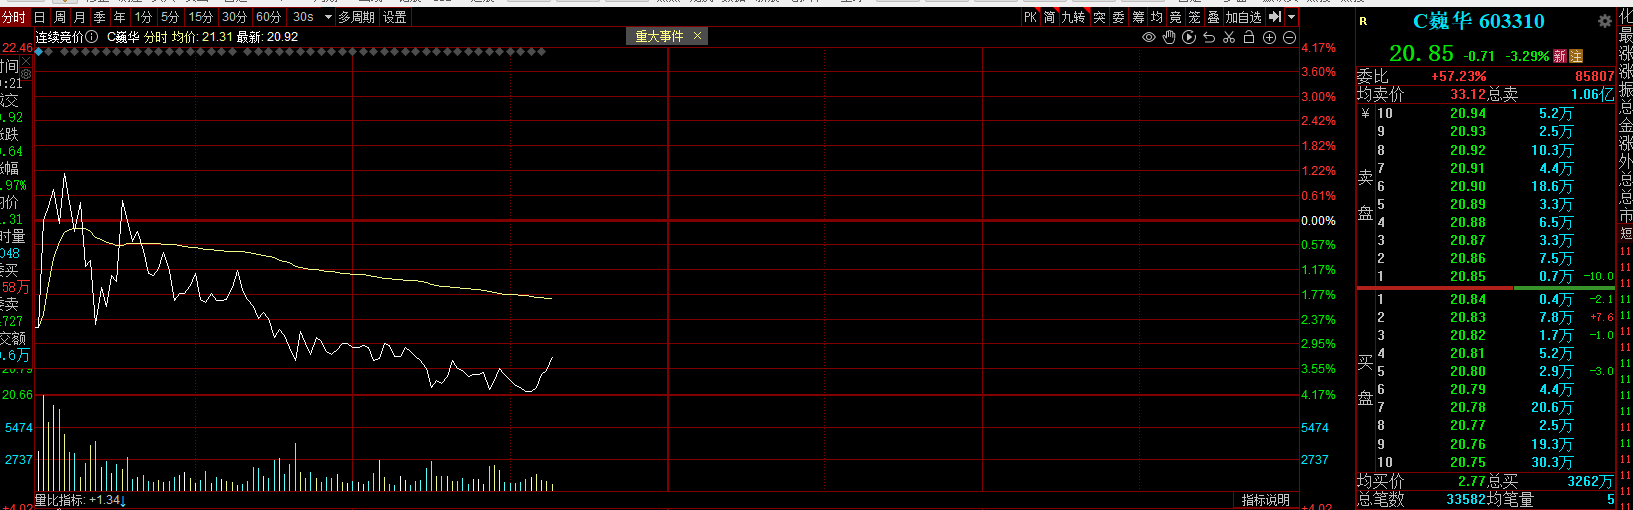Click the eye icon above the chart
The width and height of the screenshot is (1633, 510).
(x=1149, y=37)
